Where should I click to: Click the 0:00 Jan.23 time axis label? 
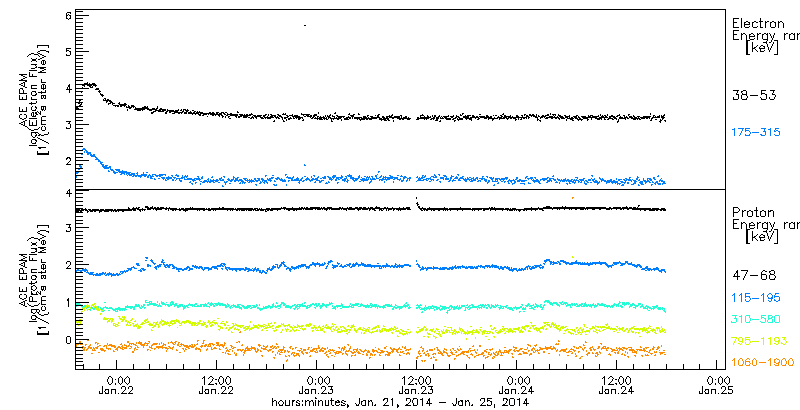316,386
